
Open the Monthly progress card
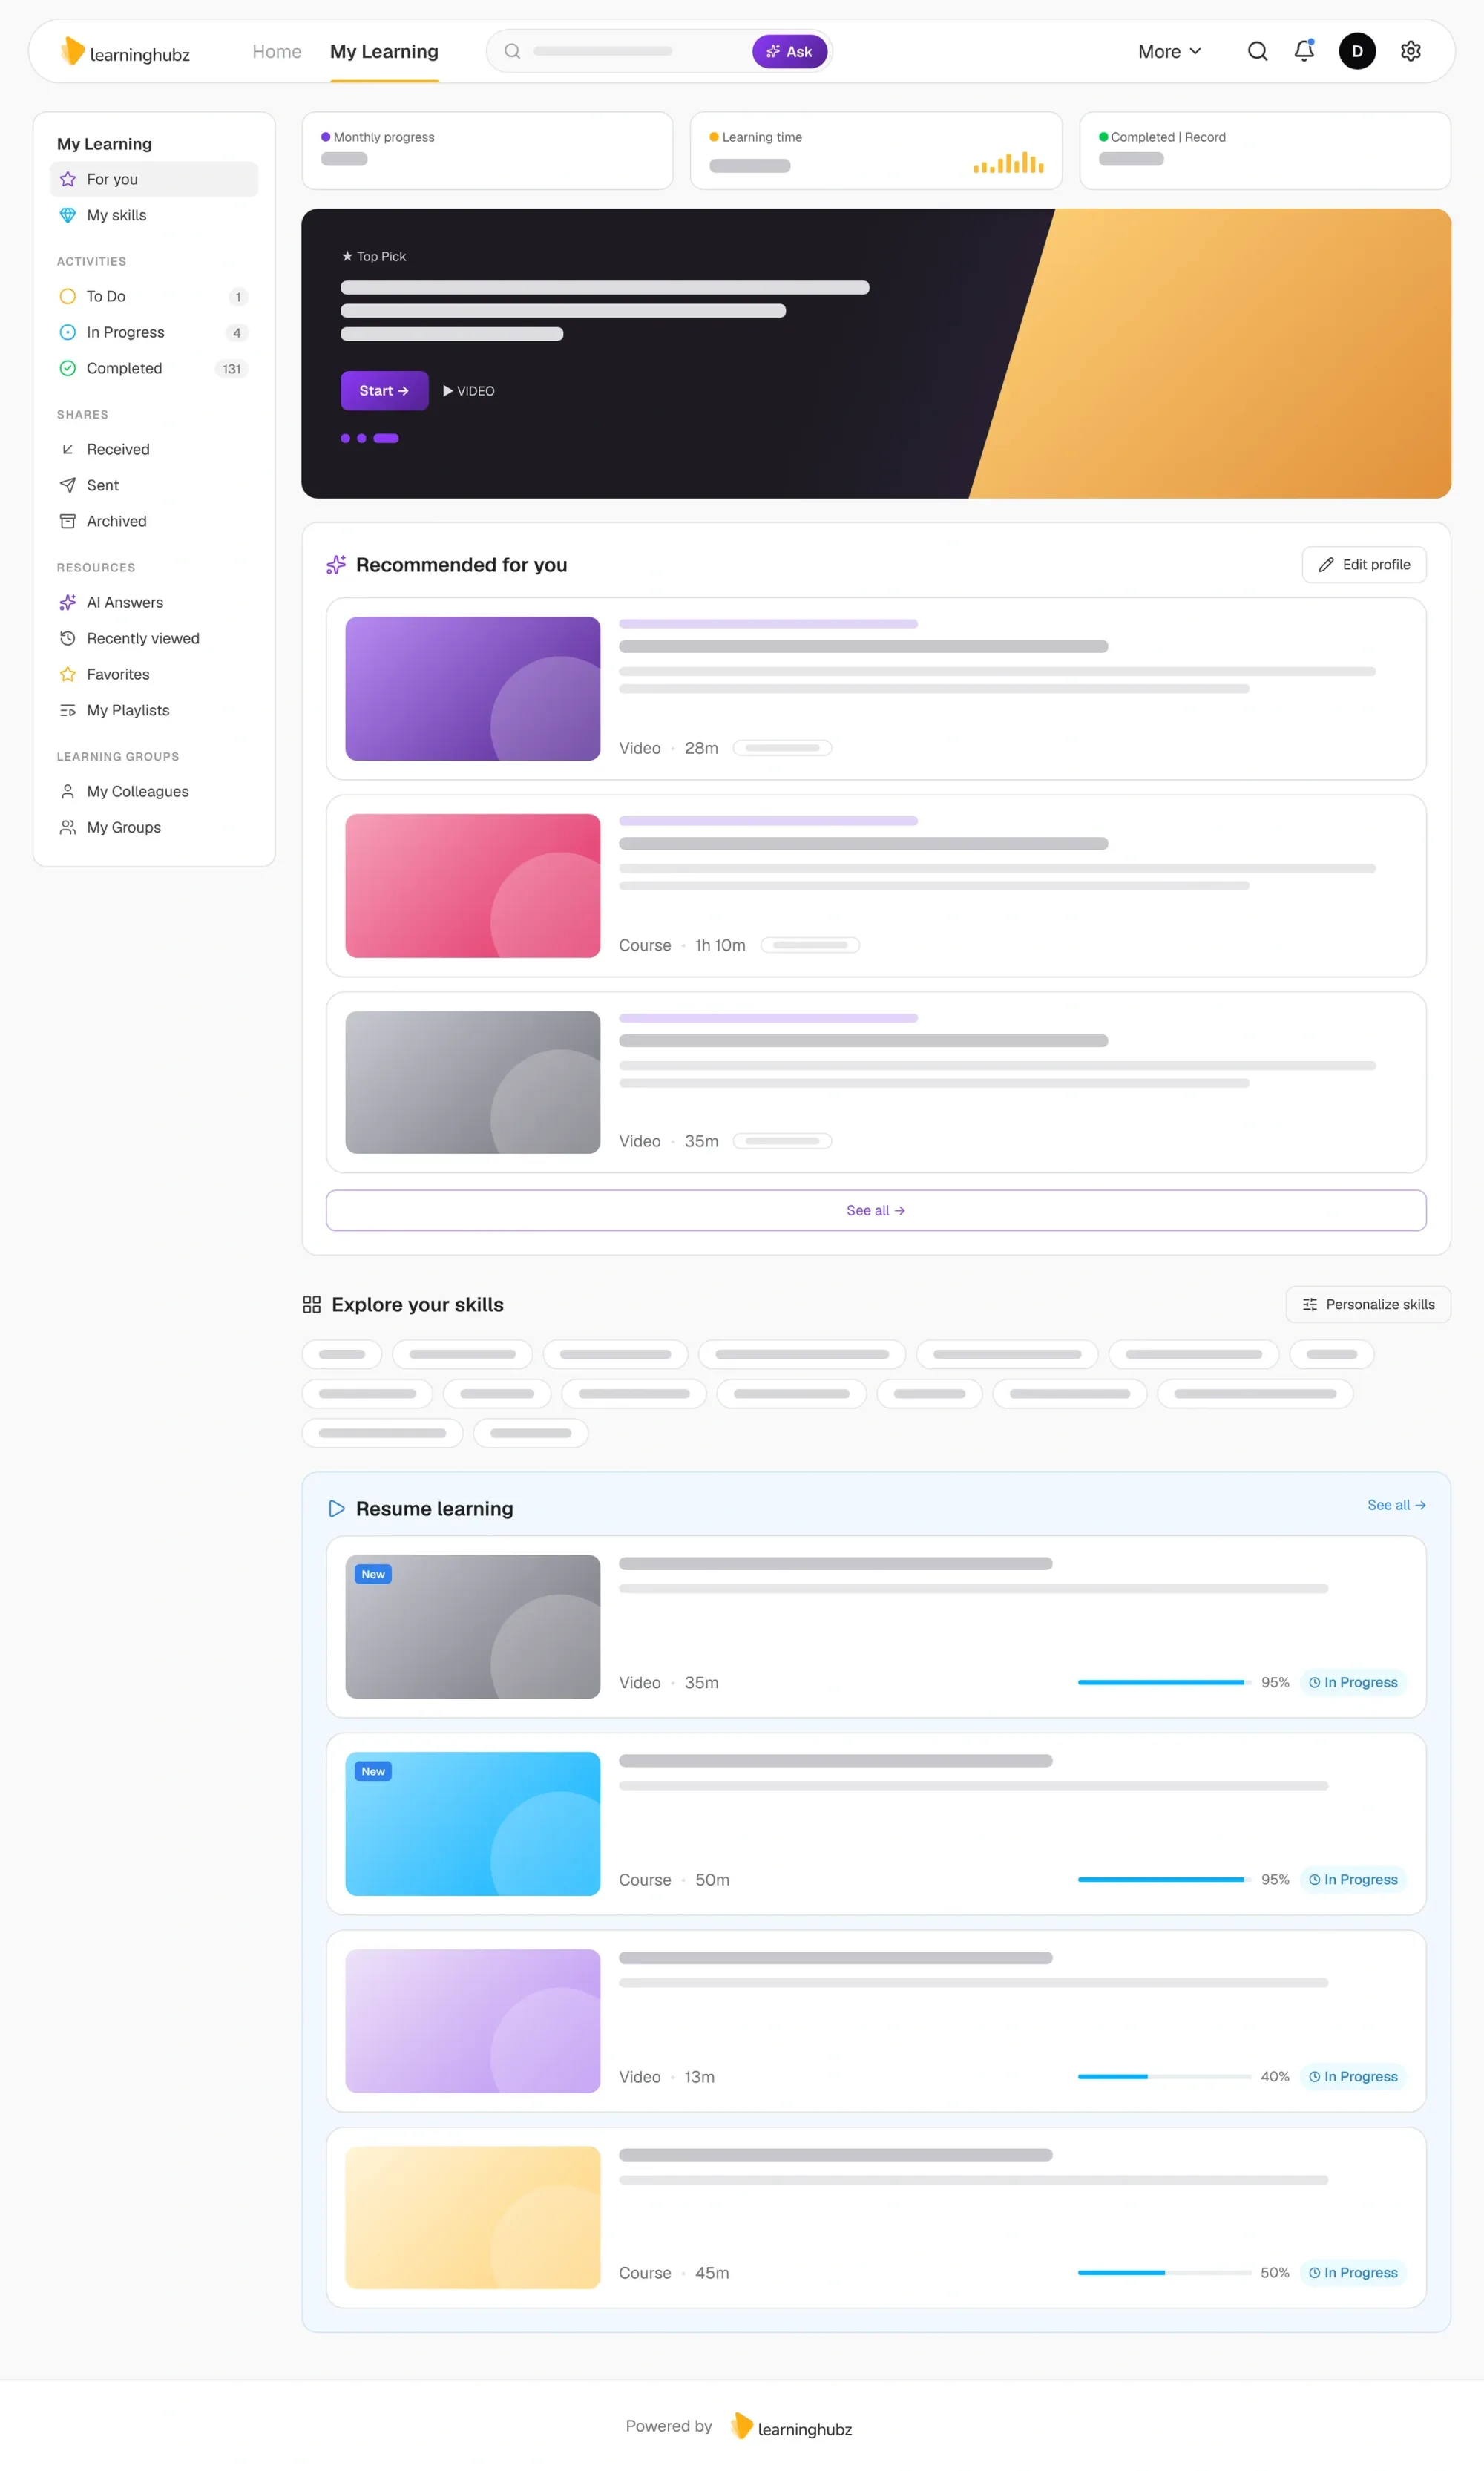(x=487, y=150)
